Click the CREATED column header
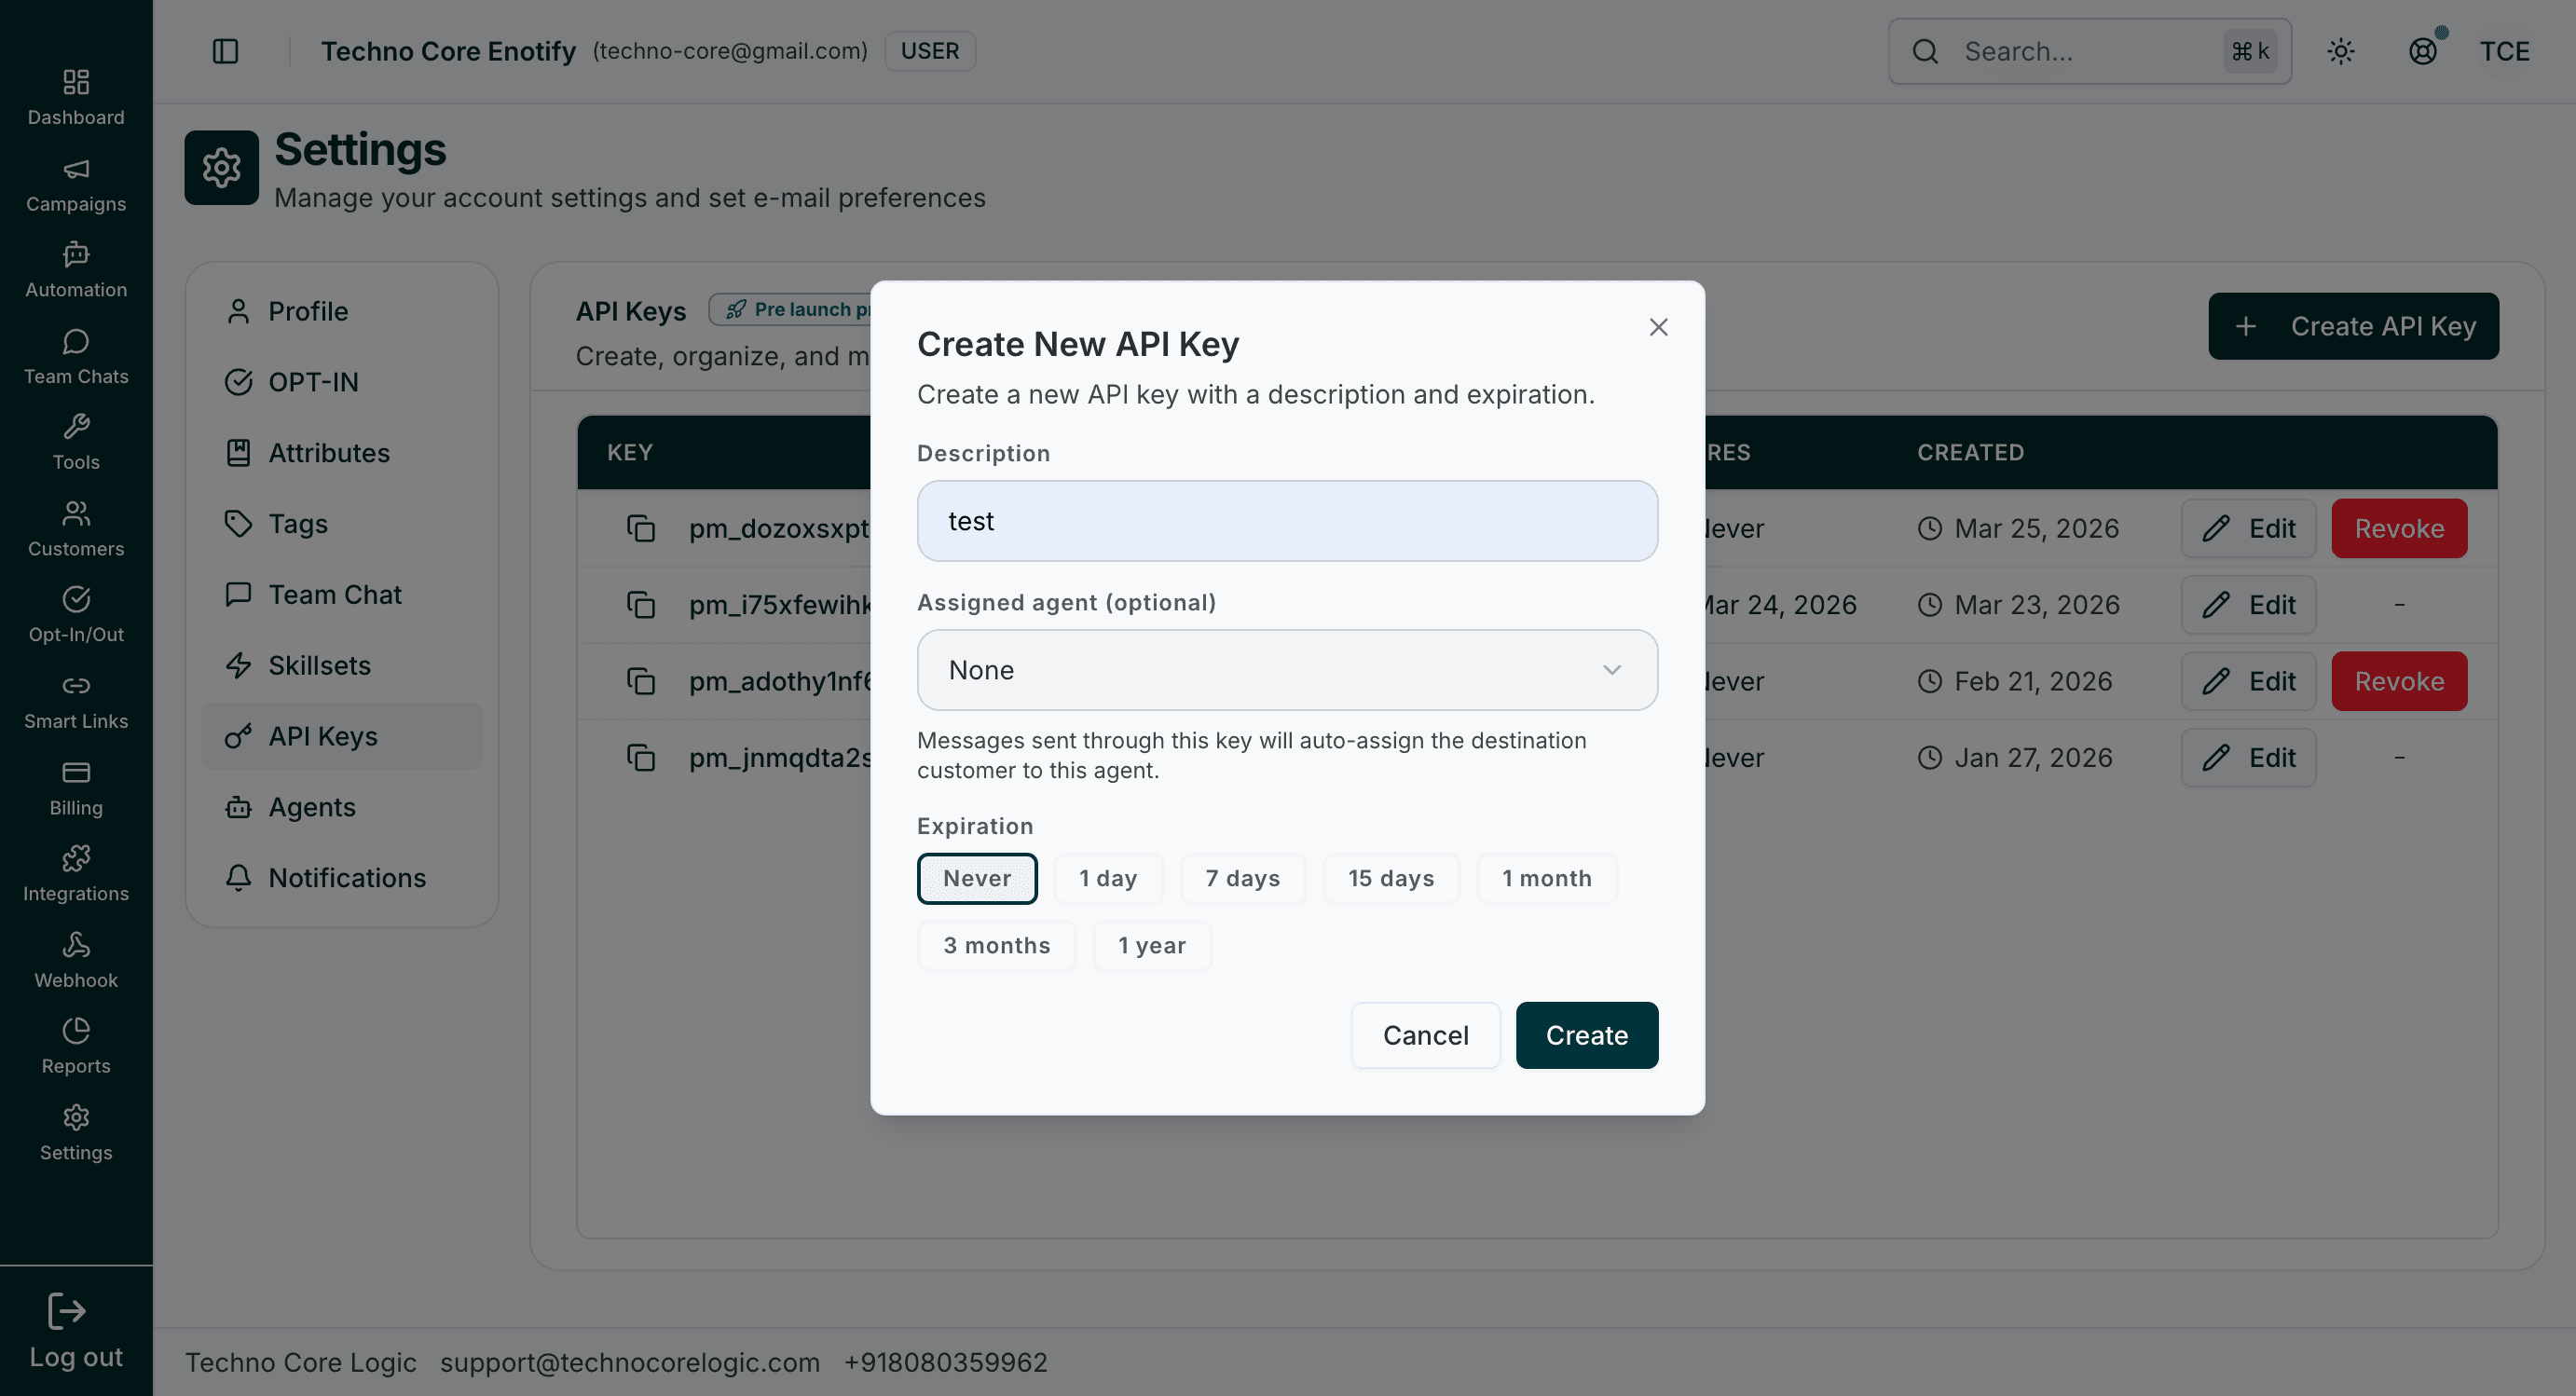Image resolution: width=2576 pixels, height=1396 pixels. [1970, 452]
